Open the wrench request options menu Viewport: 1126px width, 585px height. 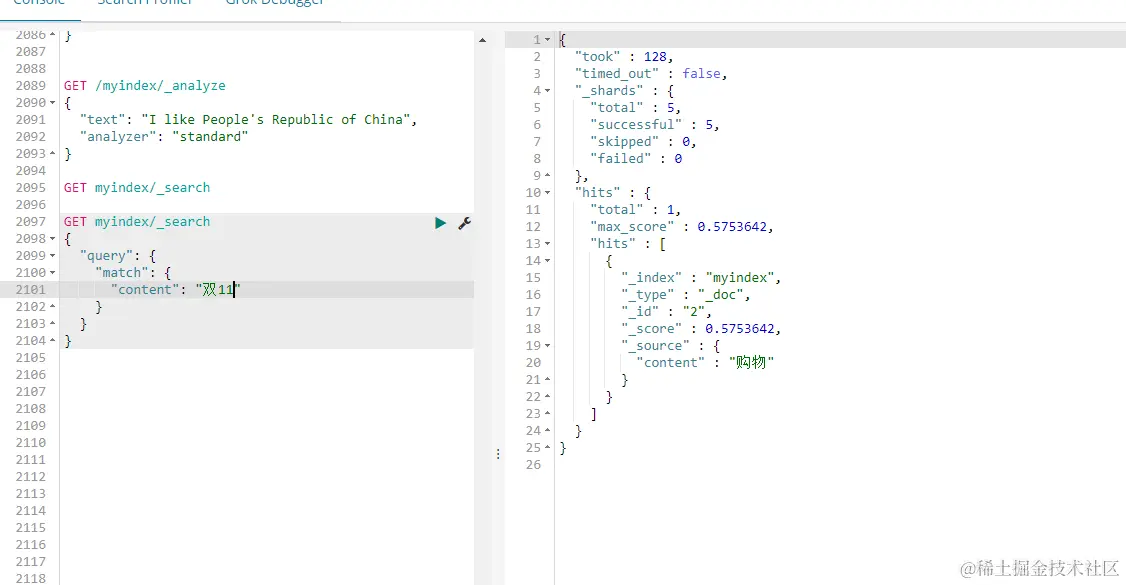tap(465, 223)
